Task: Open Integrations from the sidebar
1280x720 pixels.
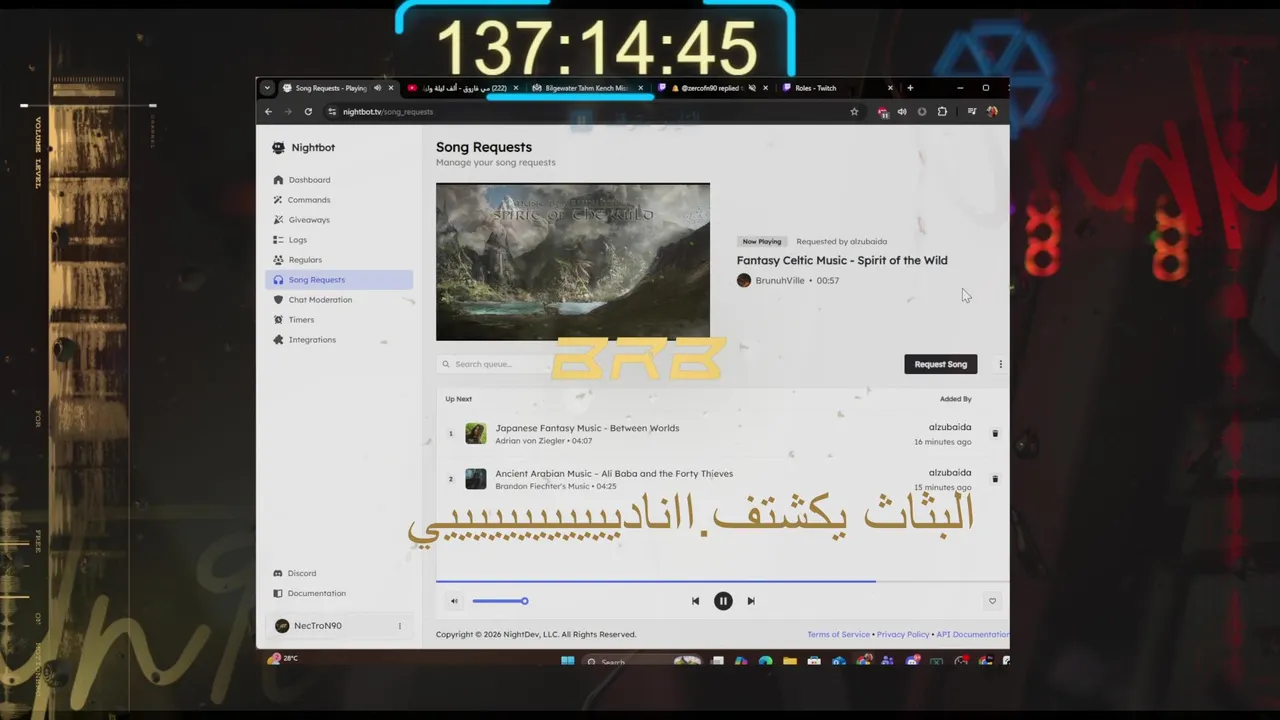Action: pyautogui.click(x=339, y=340)
